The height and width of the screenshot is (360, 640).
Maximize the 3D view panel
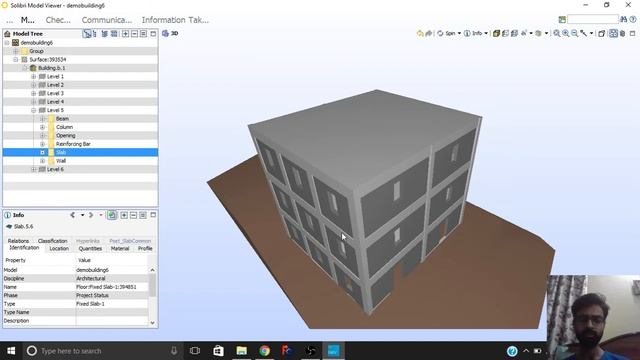[632, 33]
